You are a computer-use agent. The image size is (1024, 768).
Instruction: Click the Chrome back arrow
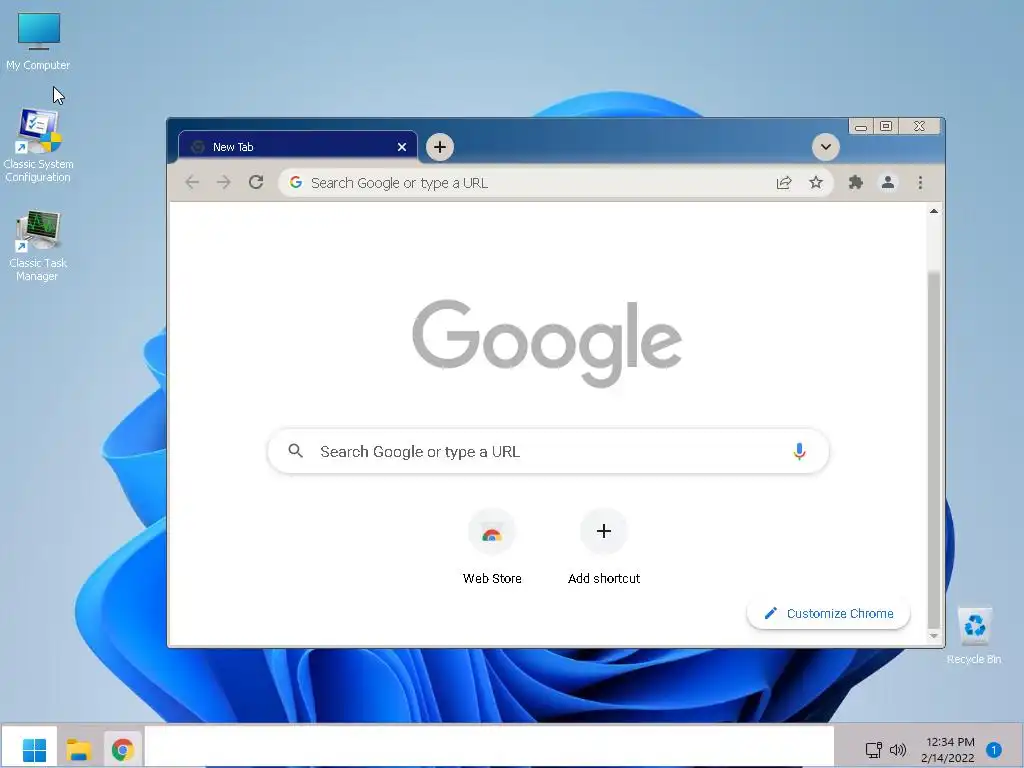(192, 182)
